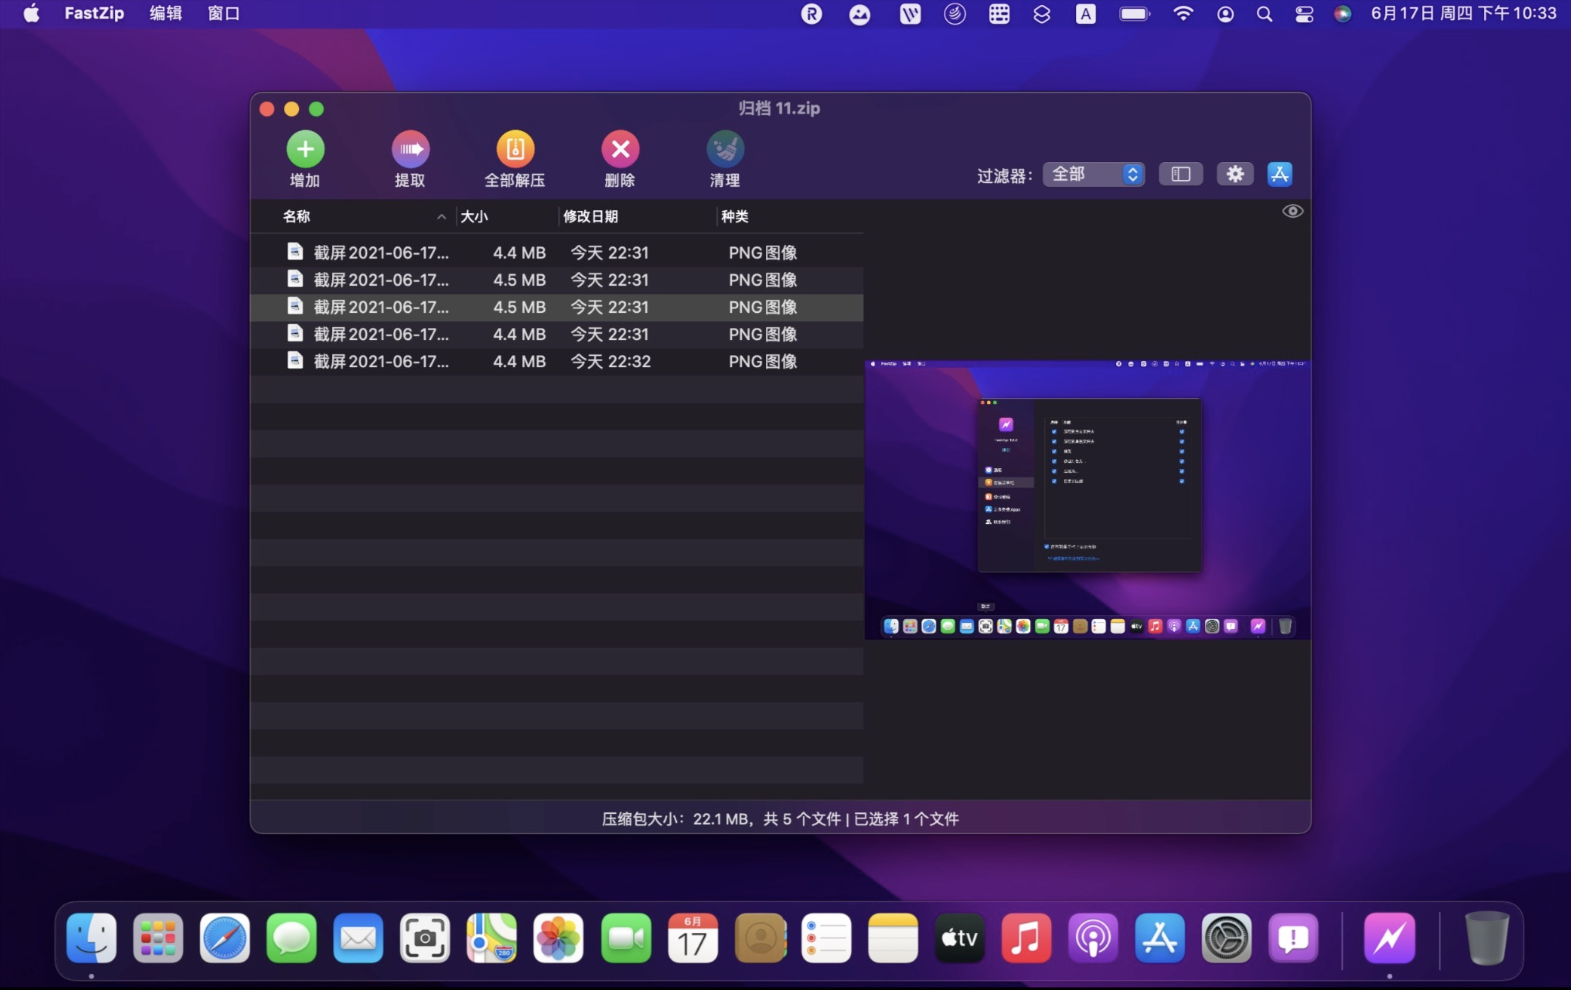
Task: Select the file modified 今天 22:32
Action: click(557, 361)
